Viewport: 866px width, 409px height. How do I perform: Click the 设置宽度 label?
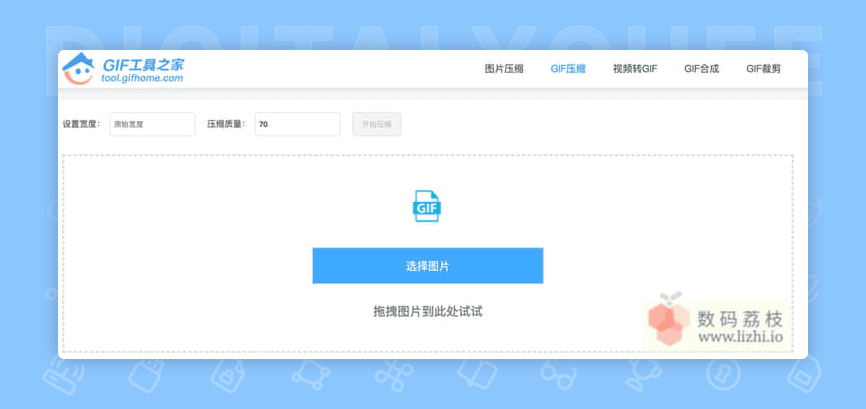tap(81, 124)
